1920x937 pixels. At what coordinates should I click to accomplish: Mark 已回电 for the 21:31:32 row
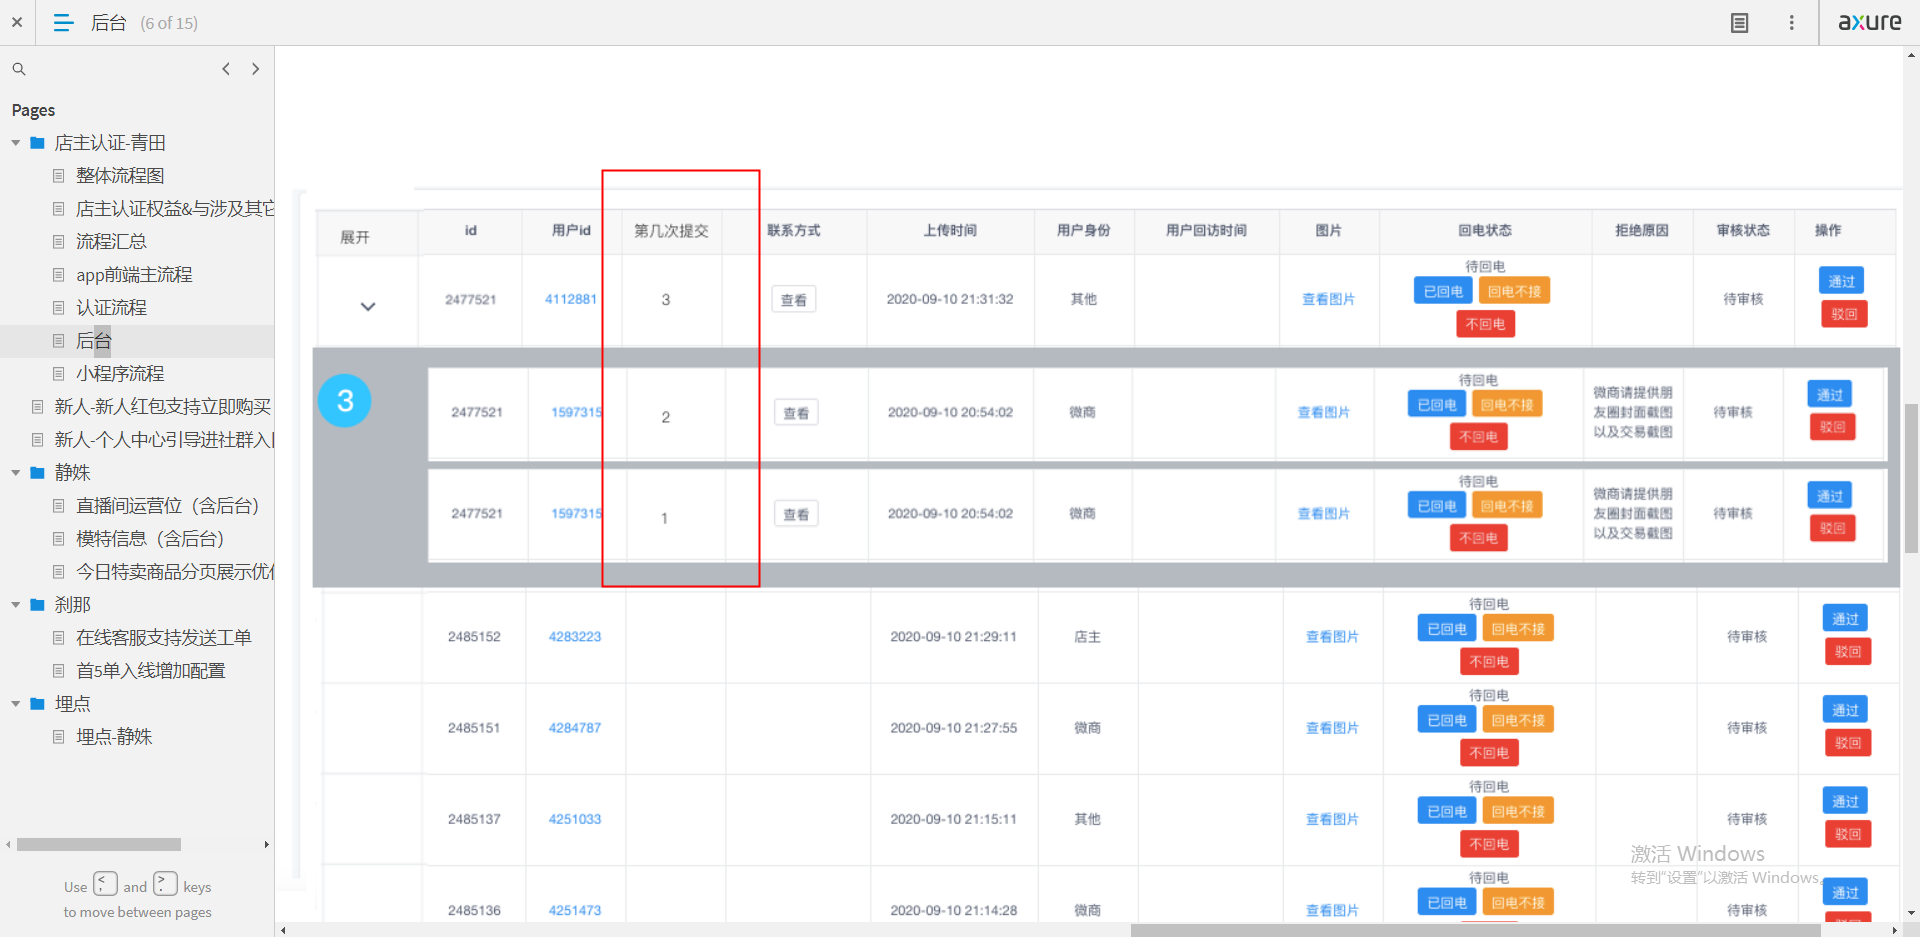[x=1443, y=291]
